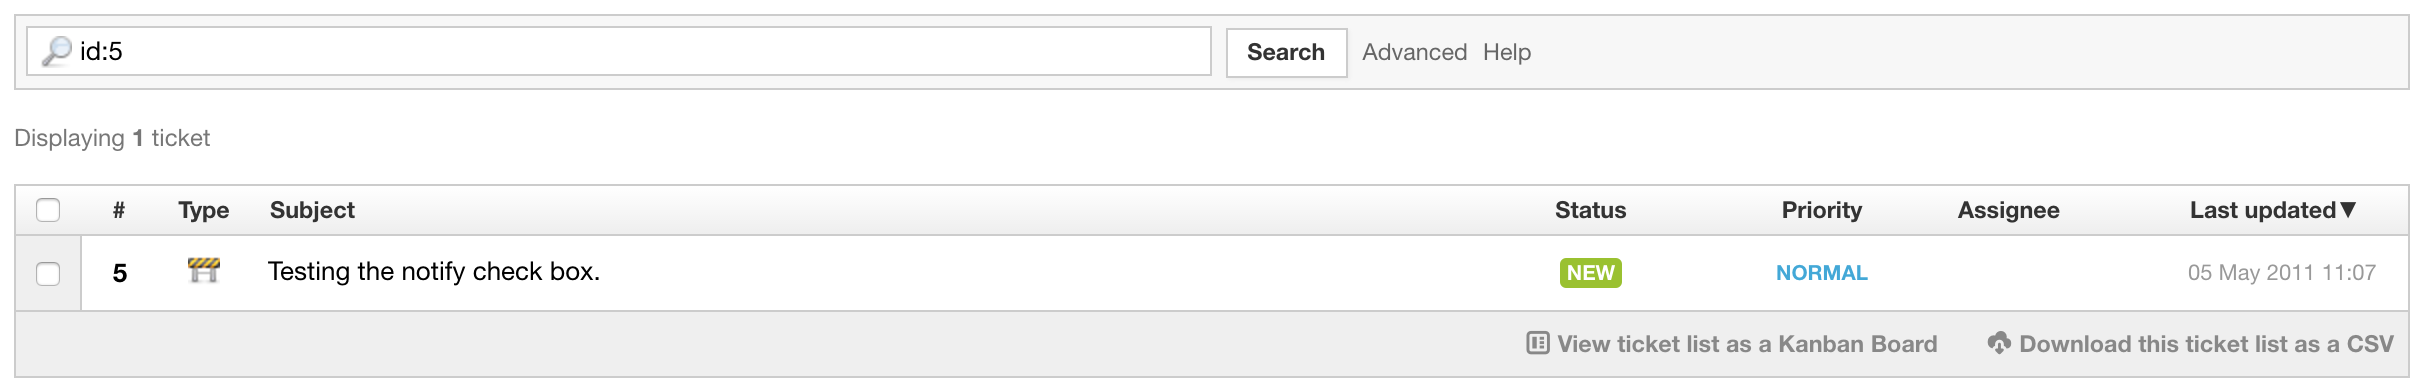Click the cloud download CSV icon
2426x390 pixels.
tap(1999, 343)
